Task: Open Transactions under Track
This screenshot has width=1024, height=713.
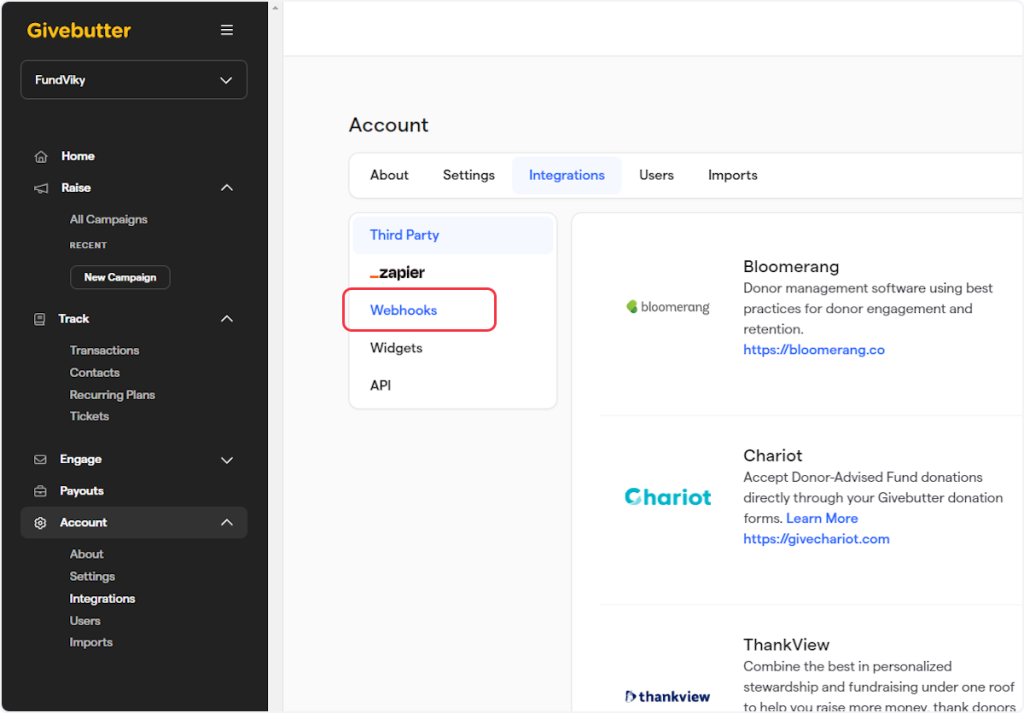Action: (104, 351)
